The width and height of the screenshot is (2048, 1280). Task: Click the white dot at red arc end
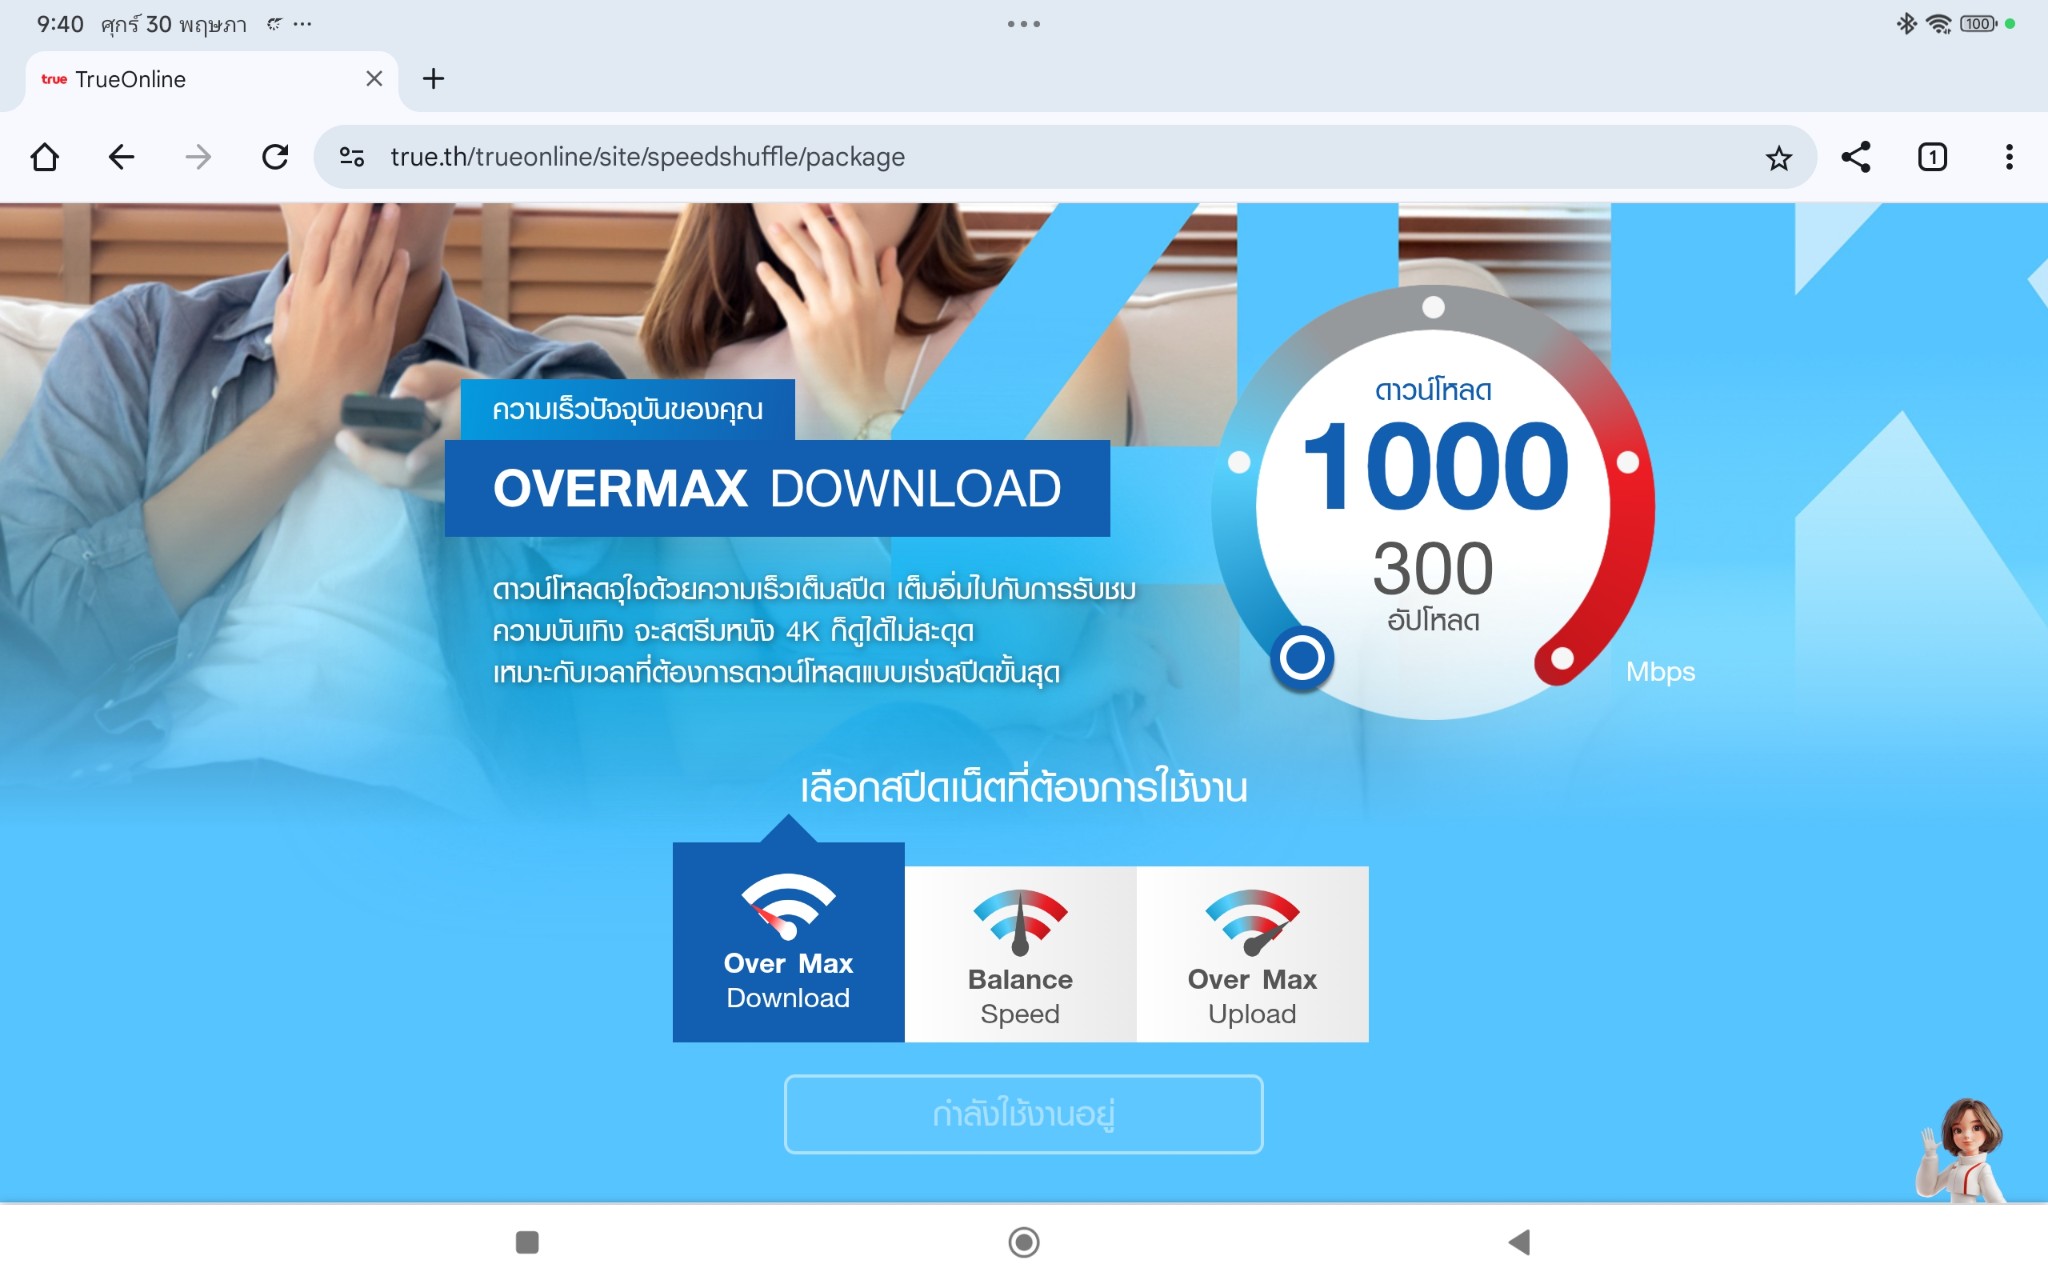(1562, 658)
